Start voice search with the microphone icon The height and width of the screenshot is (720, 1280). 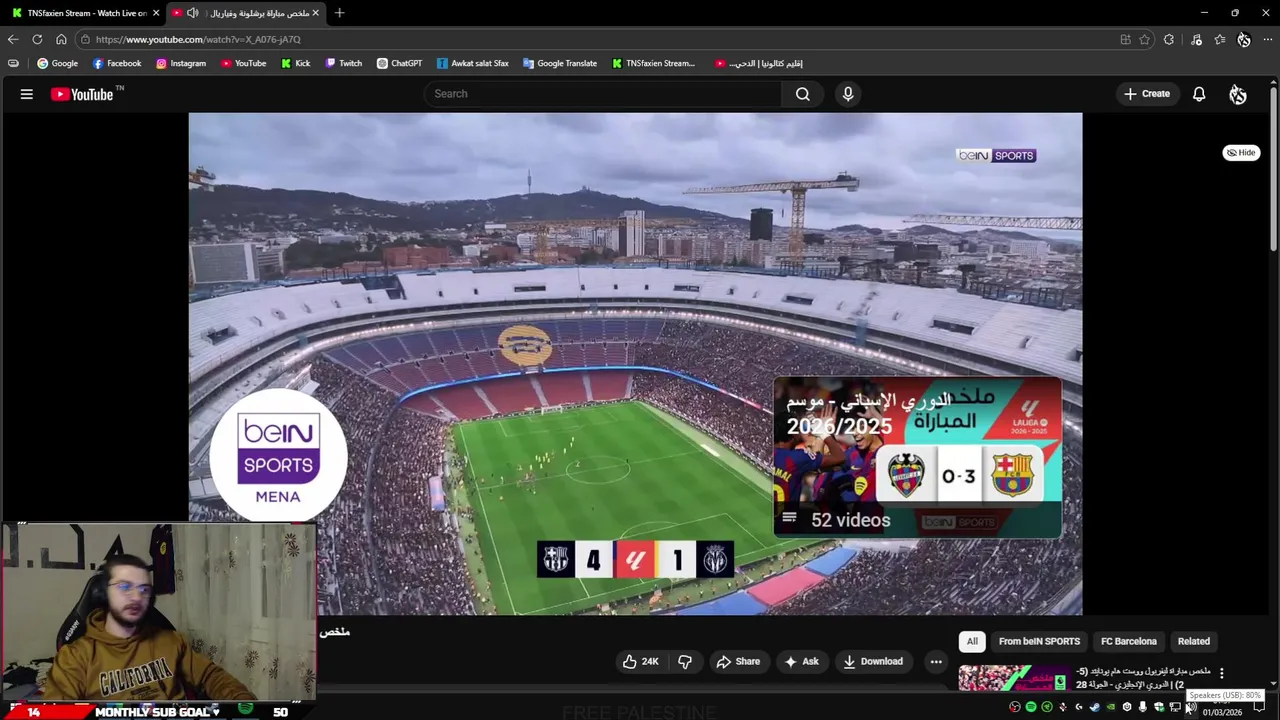coord(848,94)
